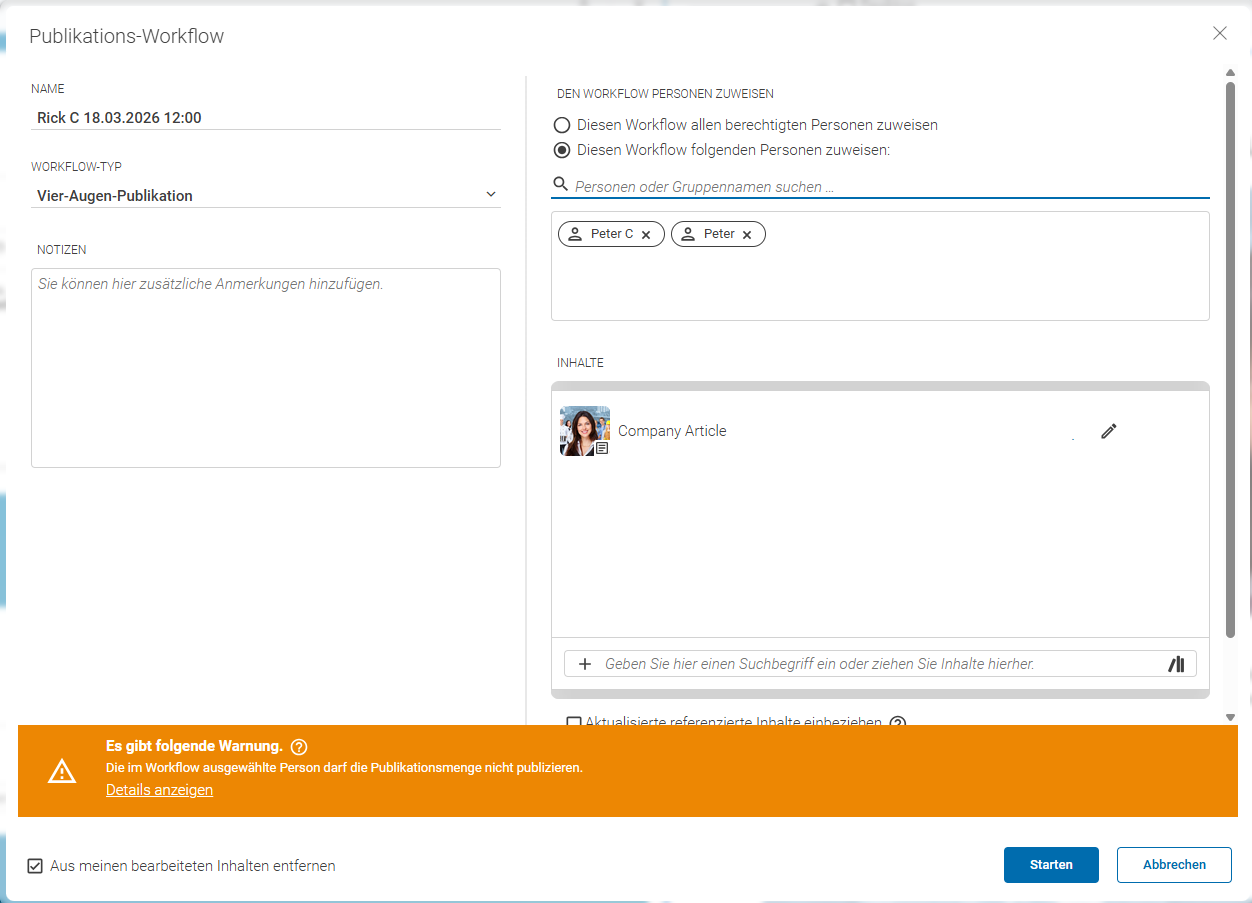Click the plus icon to add content
The image size is (1252, 903).
[585, 664]
